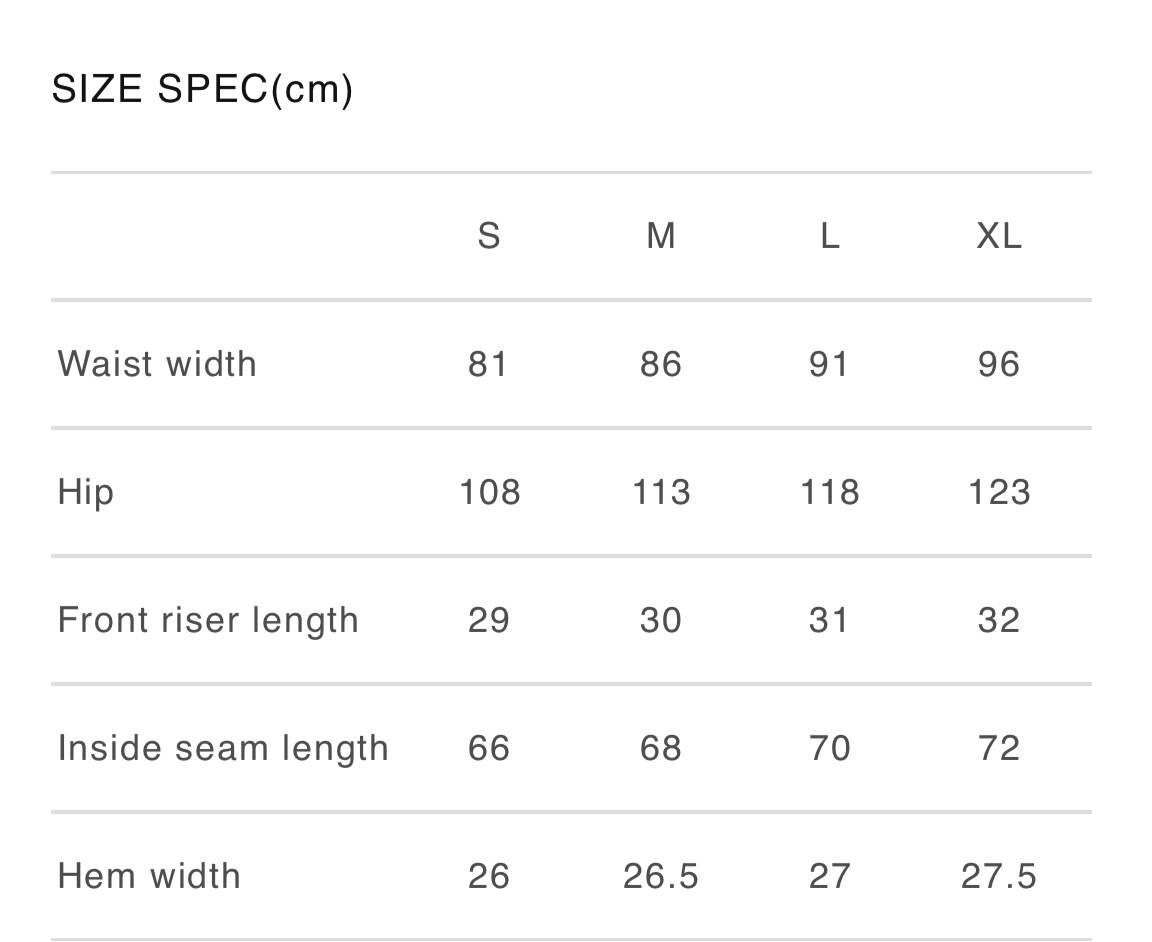Click the Hip row label

(86, 492)
